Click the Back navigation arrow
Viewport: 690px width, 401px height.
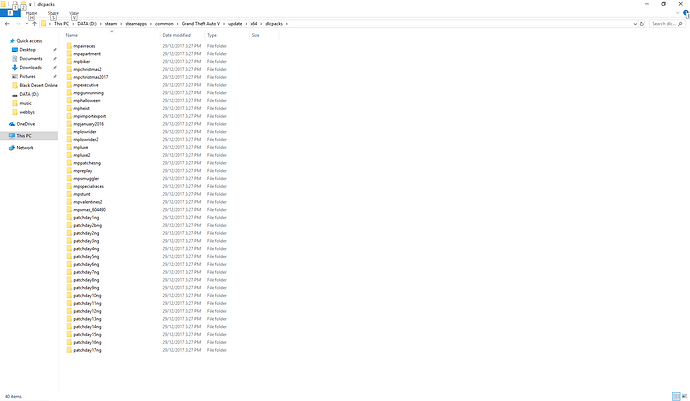click(x=7, y=24)
